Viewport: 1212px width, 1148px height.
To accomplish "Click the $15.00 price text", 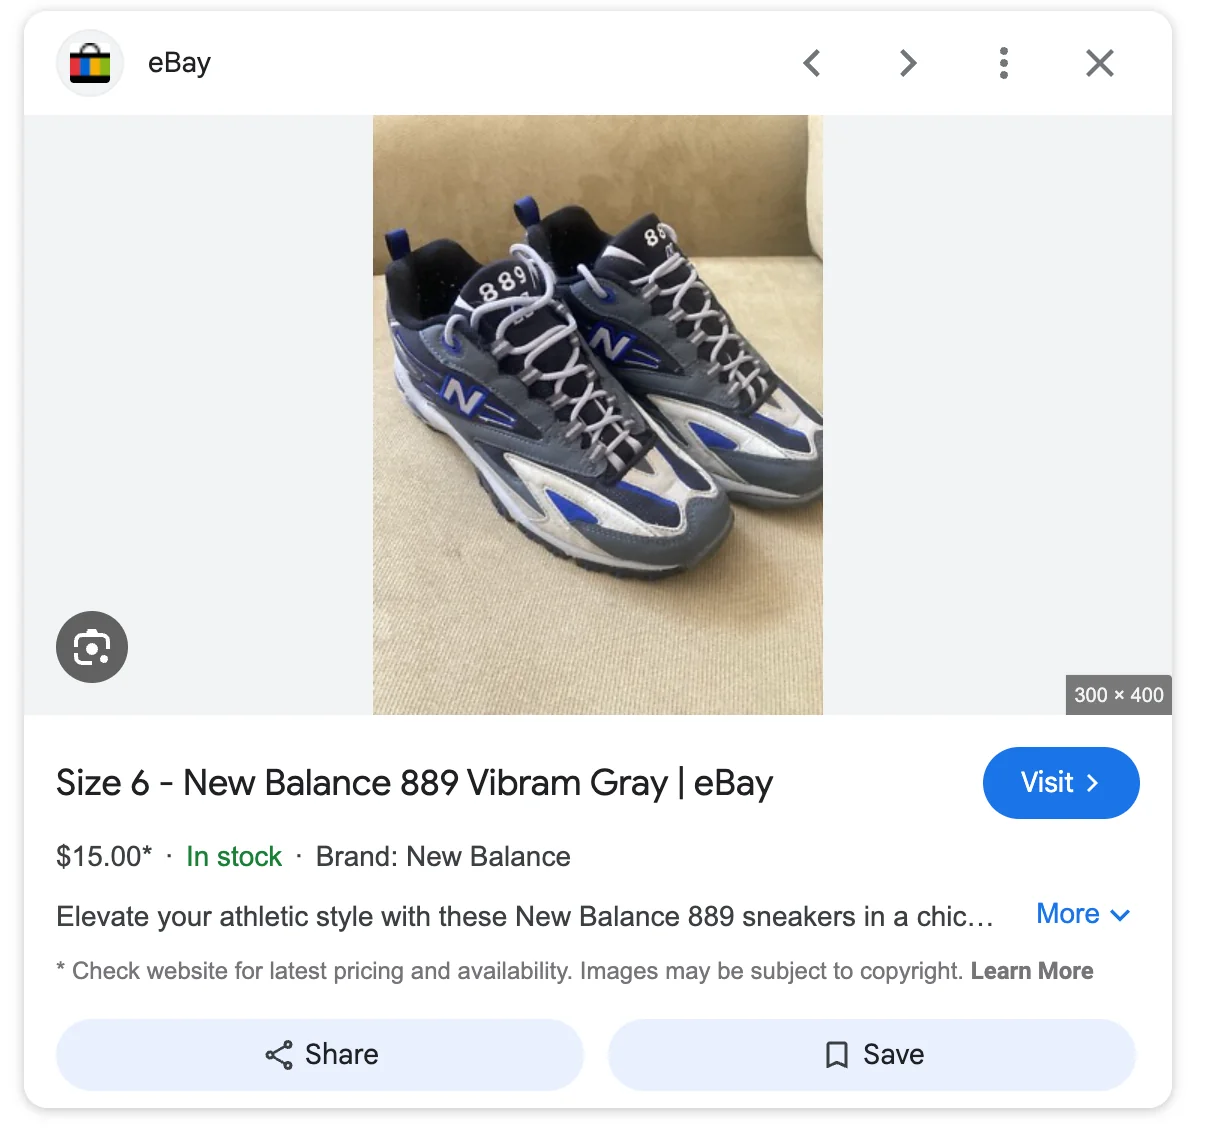I will pos(103,857).
